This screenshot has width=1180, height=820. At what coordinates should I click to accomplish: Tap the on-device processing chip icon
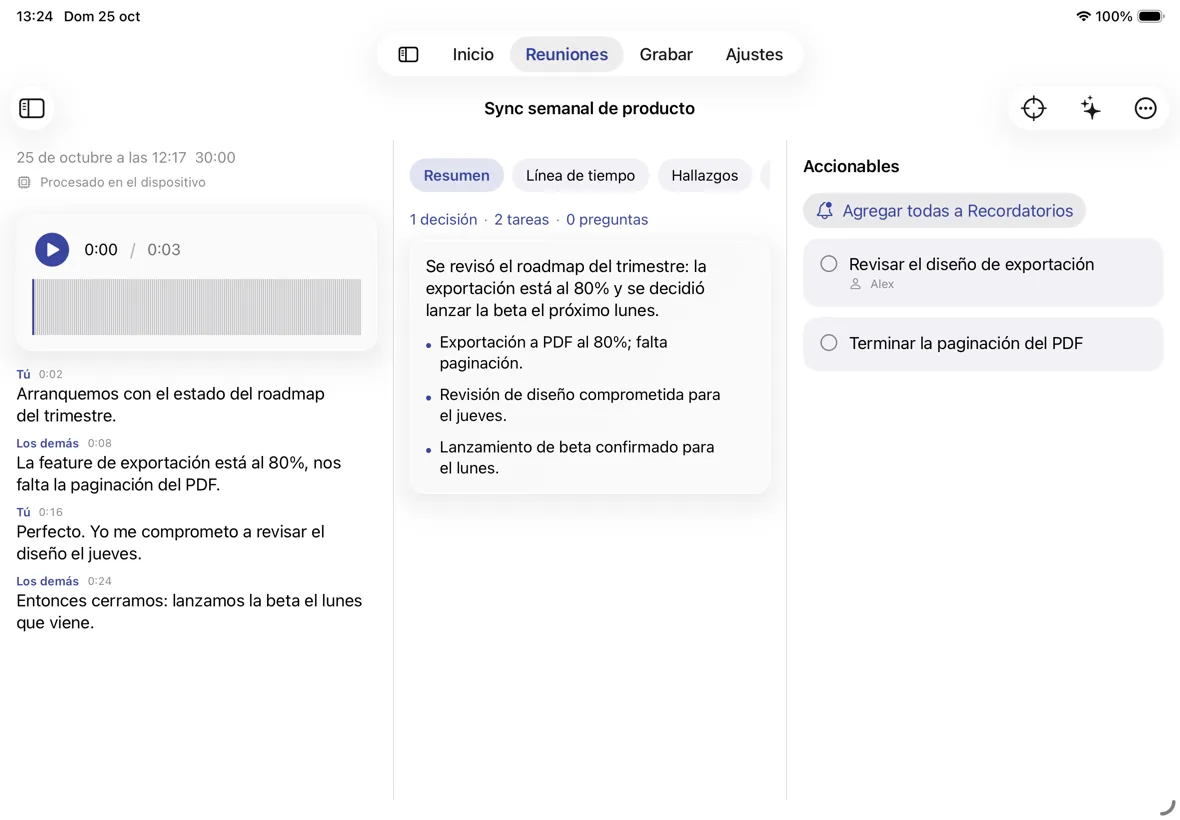coord(24,182)
